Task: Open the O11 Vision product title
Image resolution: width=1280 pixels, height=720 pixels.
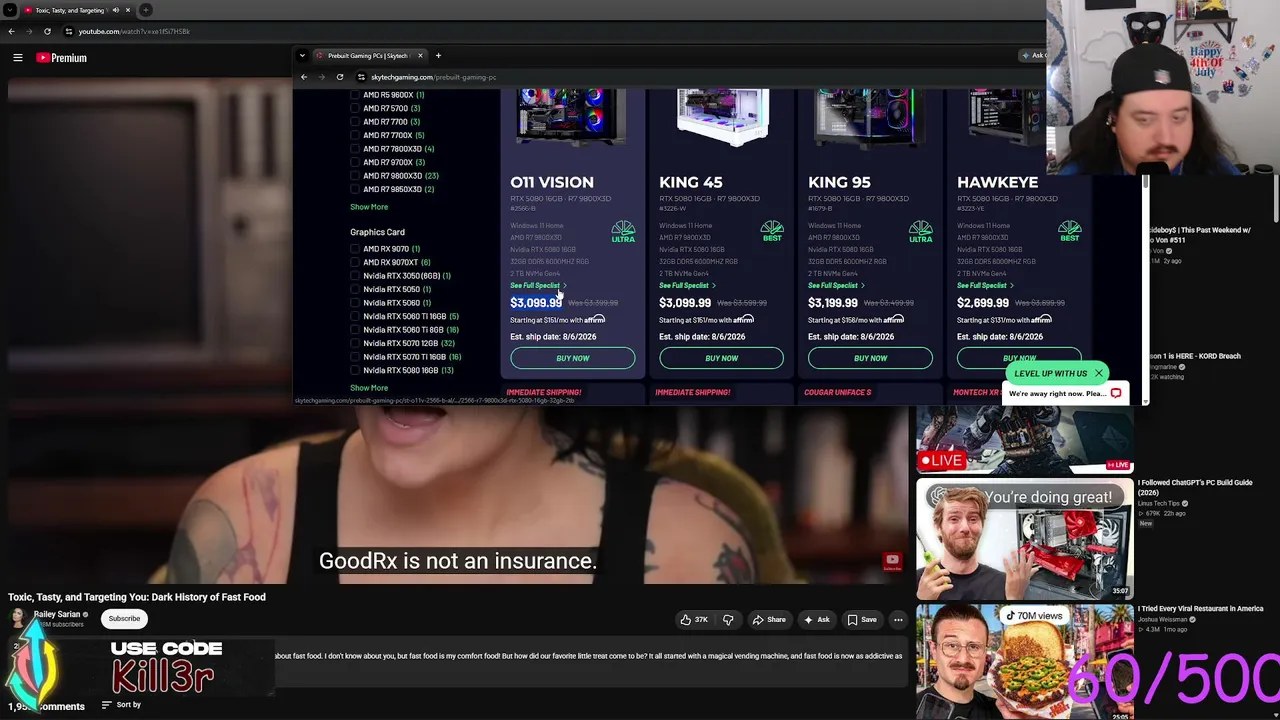Action: click(x=552, y=182)
